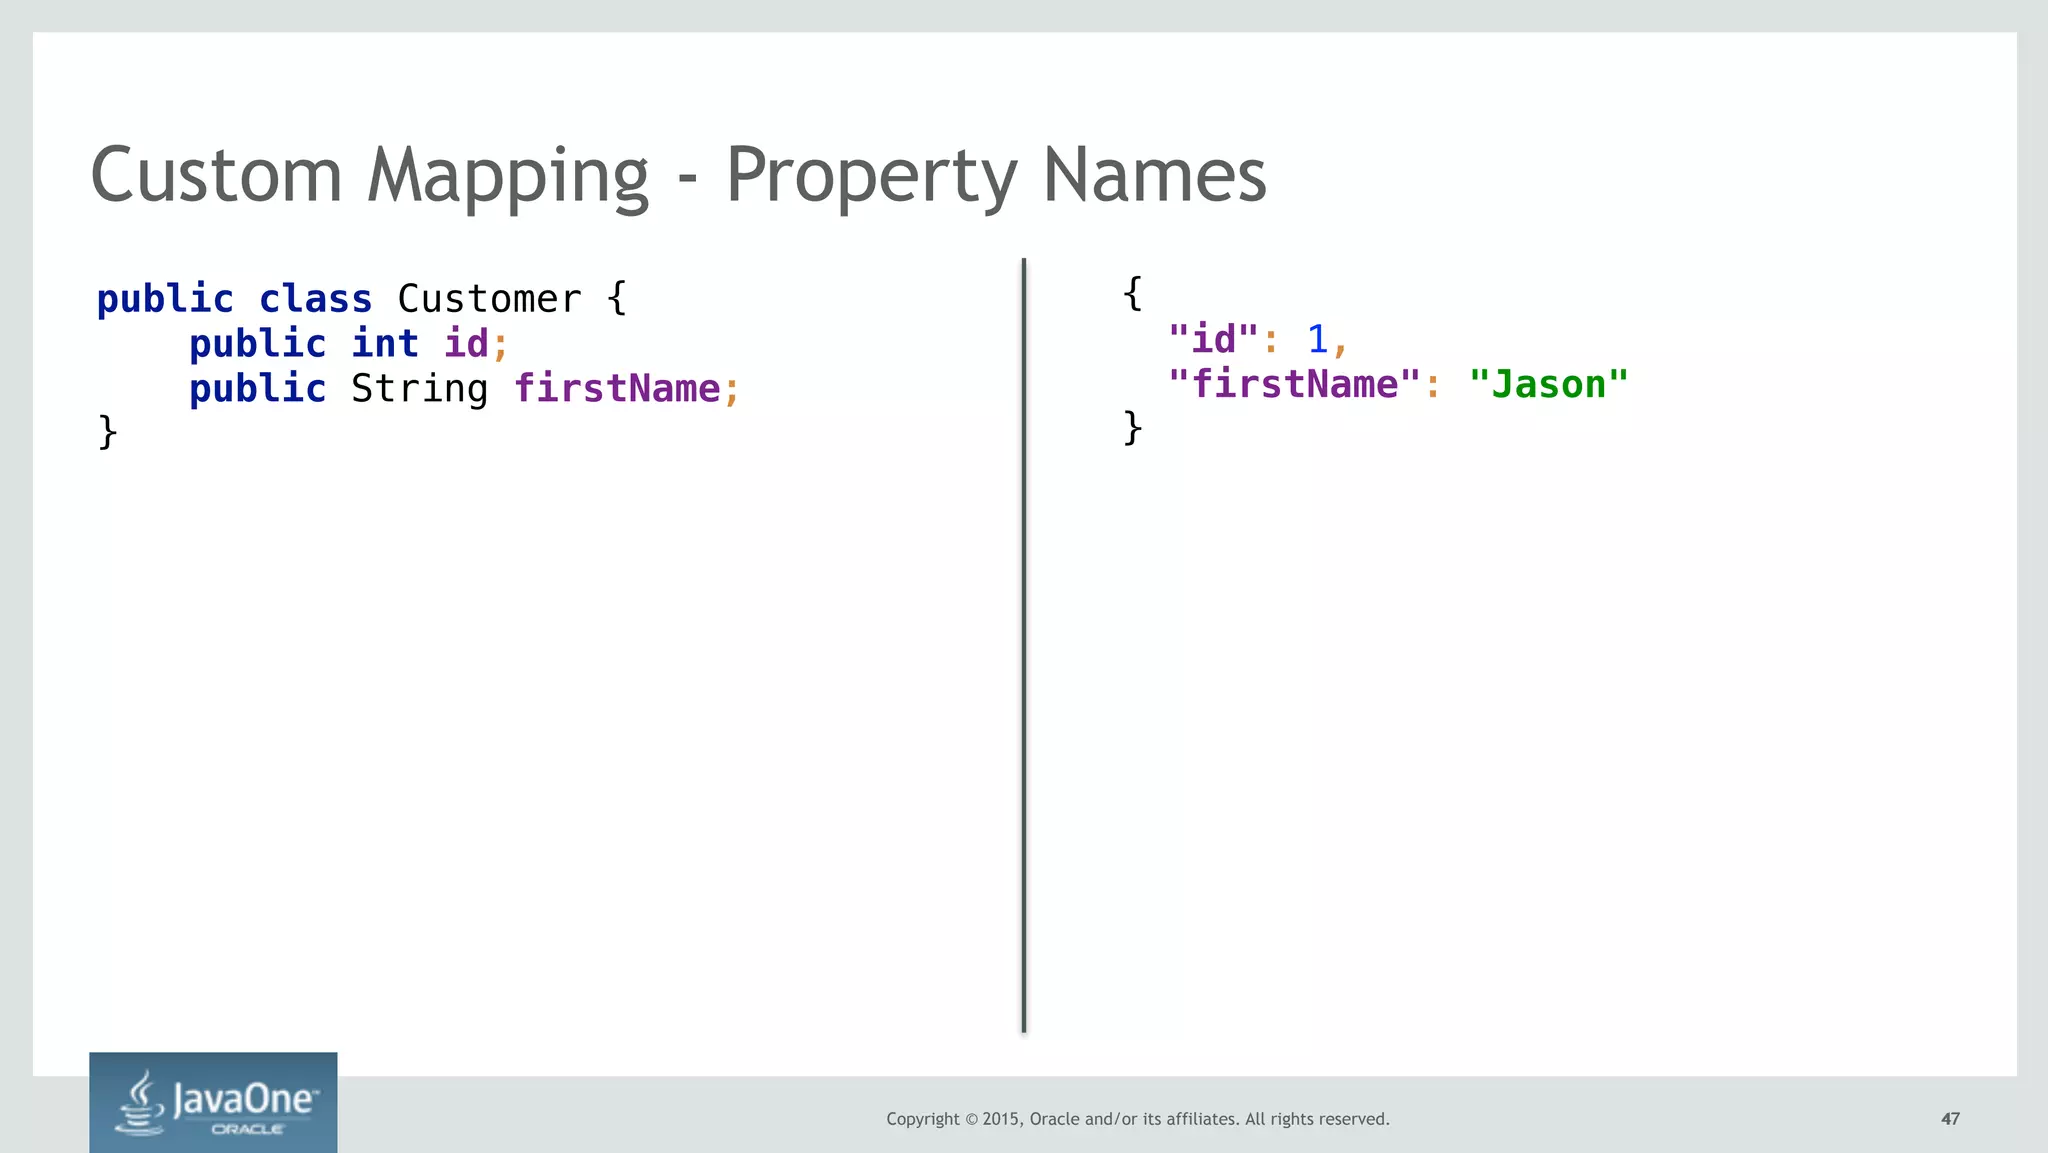The height and width of the screenshot is (1153, 2048).
Task: Click the opening brace of the JSON
Action: point(1132,294)
